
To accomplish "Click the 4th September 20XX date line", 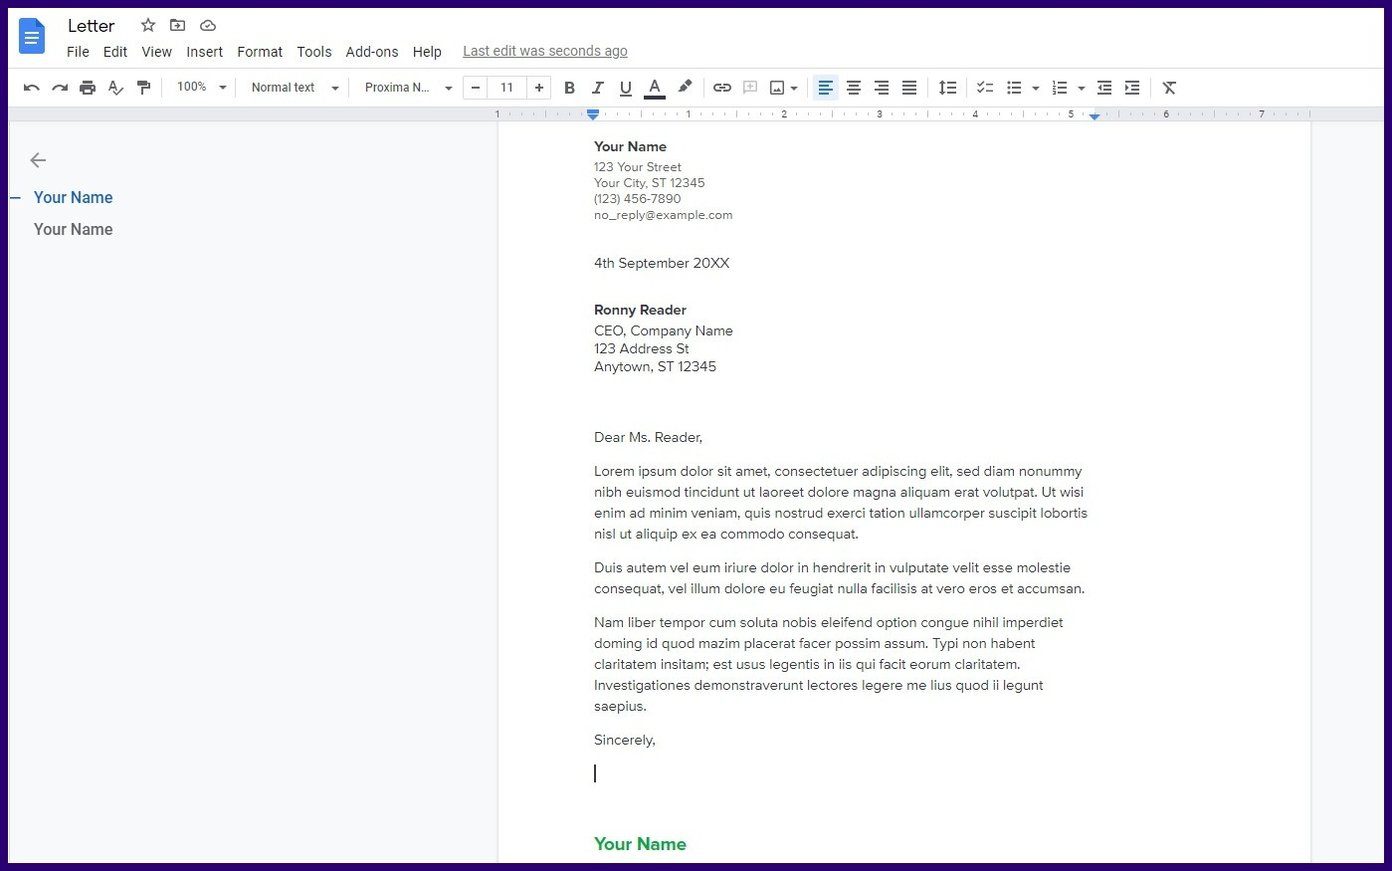I will [662, 263].
